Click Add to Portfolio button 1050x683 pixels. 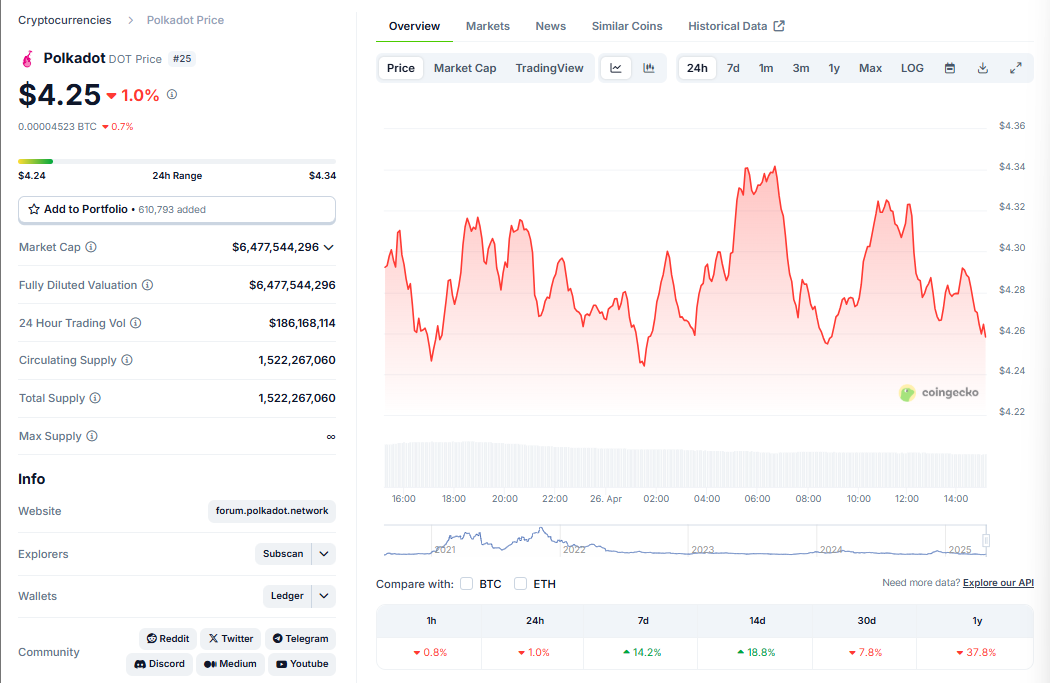coord(177,210)
